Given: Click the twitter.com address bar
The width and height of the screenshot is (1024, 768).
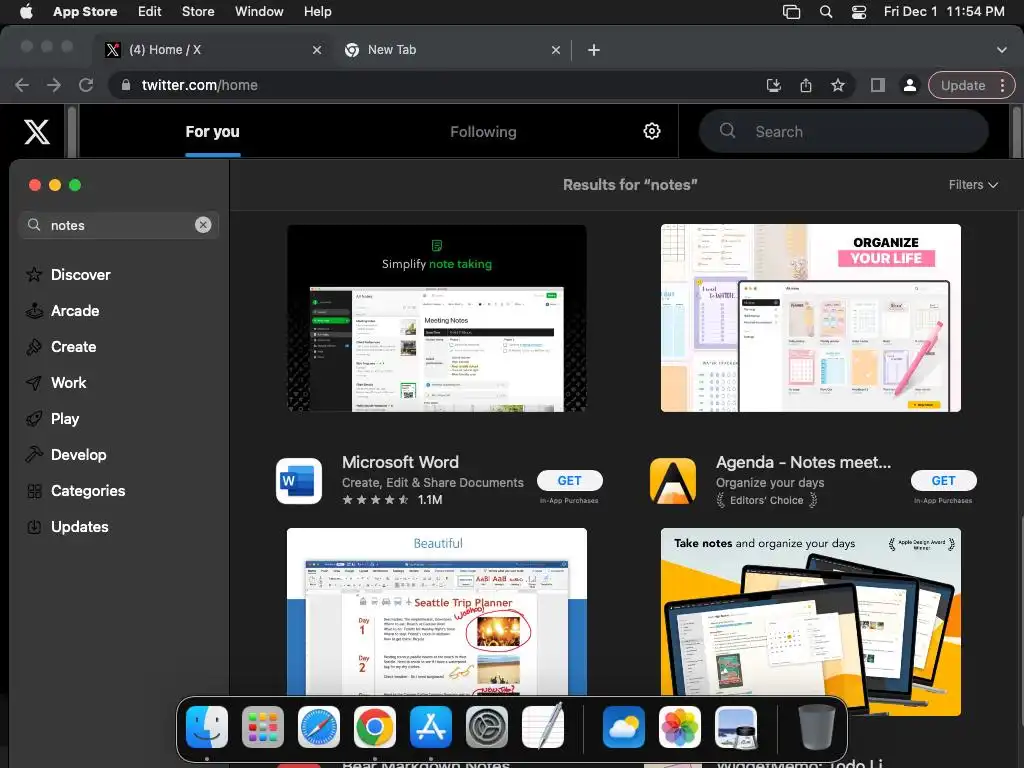Looking at the screenshot, I should pyautogui.click(x=431, y=86).
